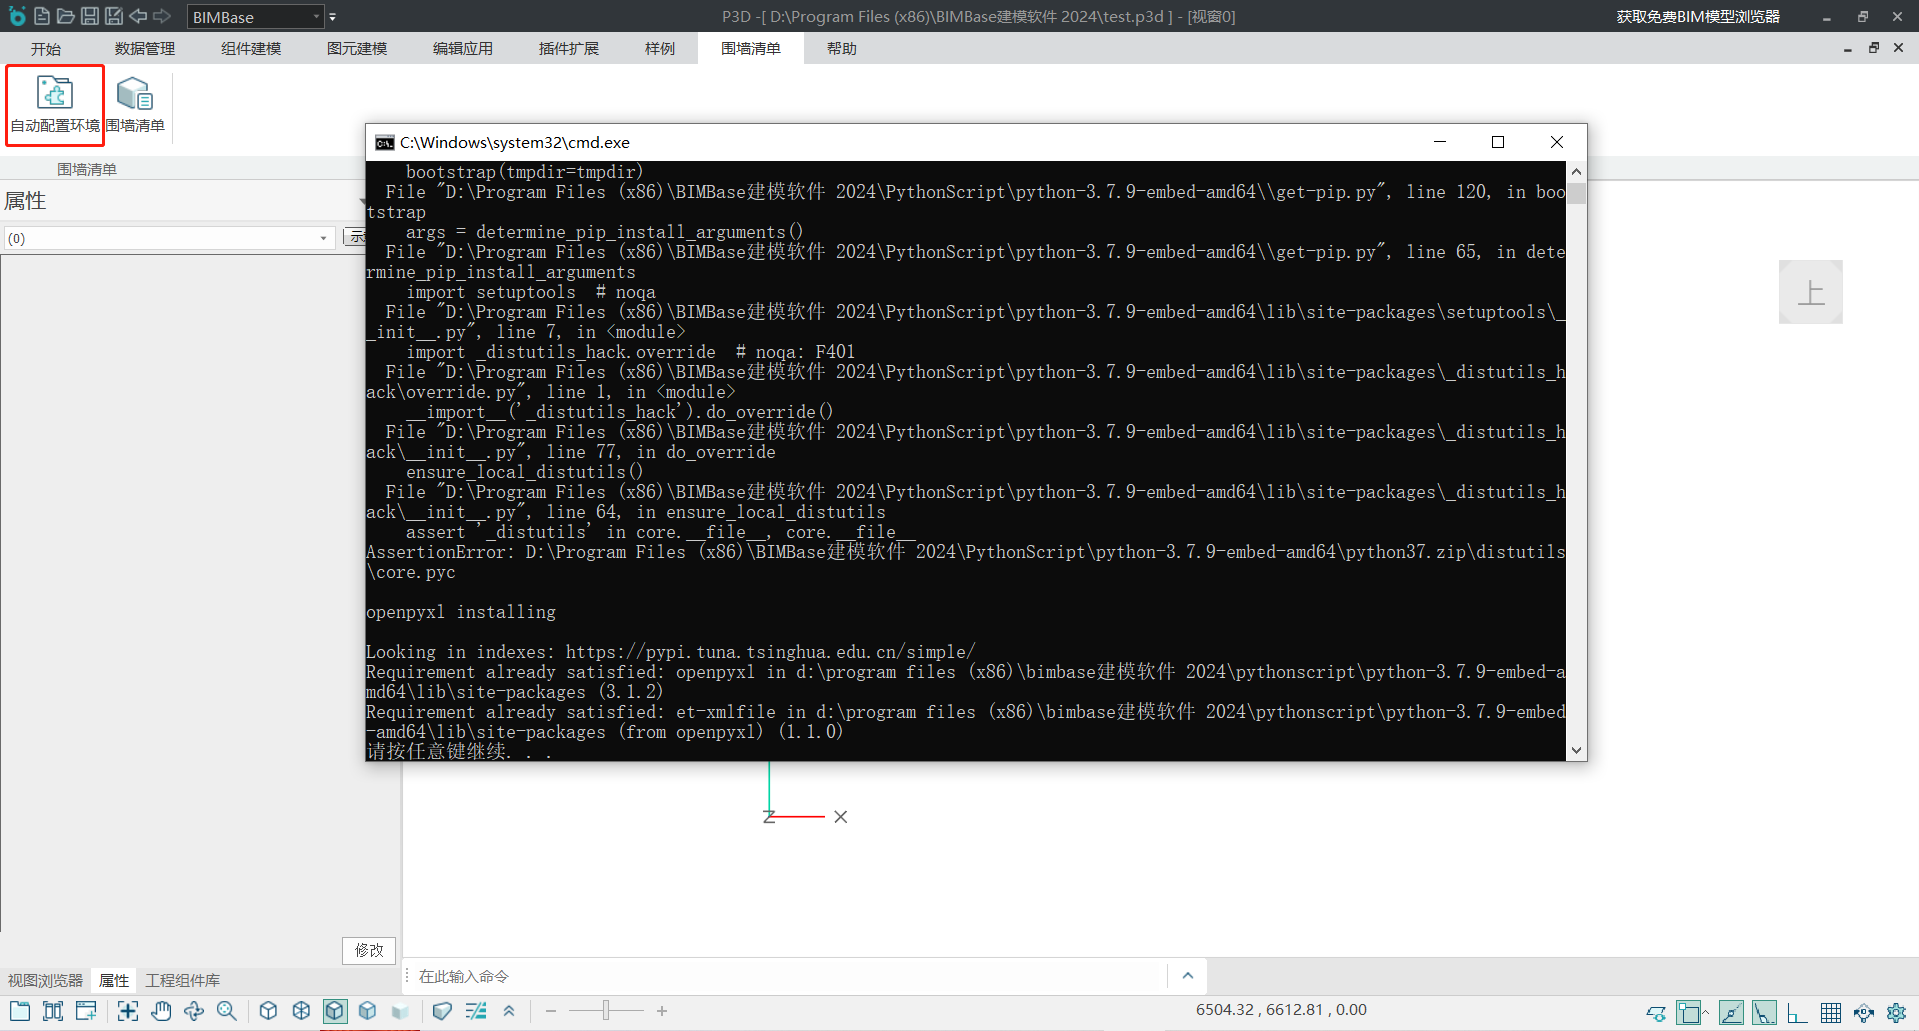Click the plus button of zoom slider
The height and width of the screenshot is (1031, 1919).
tap(662, 1011)
